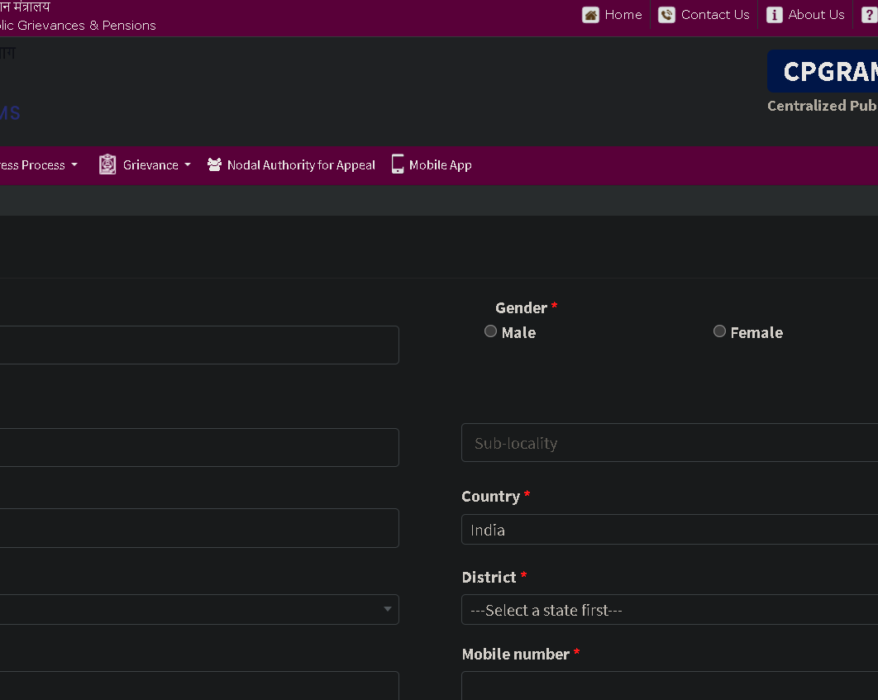Click the About Us info icon
The height and width of the screenshot is (700, 878).
(x=774, y=15)
